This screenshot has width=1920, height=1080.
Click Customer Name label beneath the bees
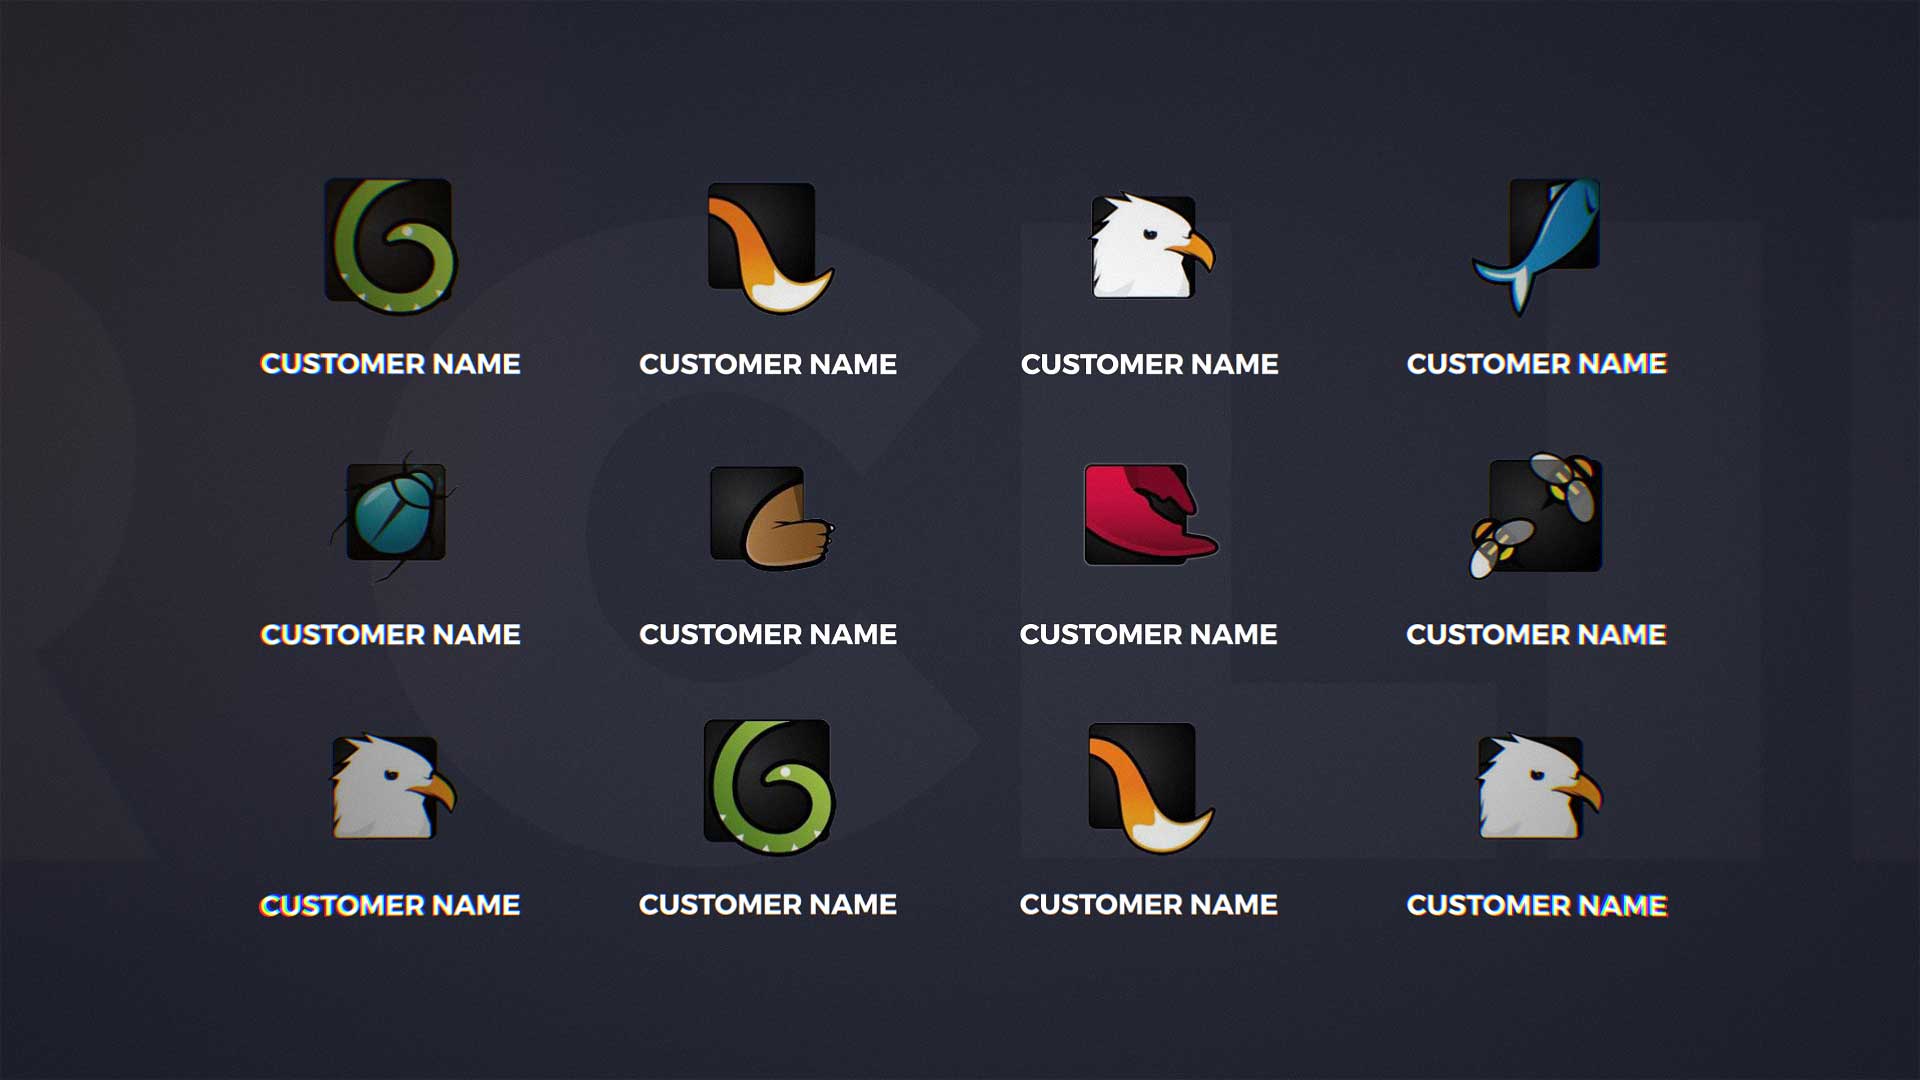point(1536,635)
